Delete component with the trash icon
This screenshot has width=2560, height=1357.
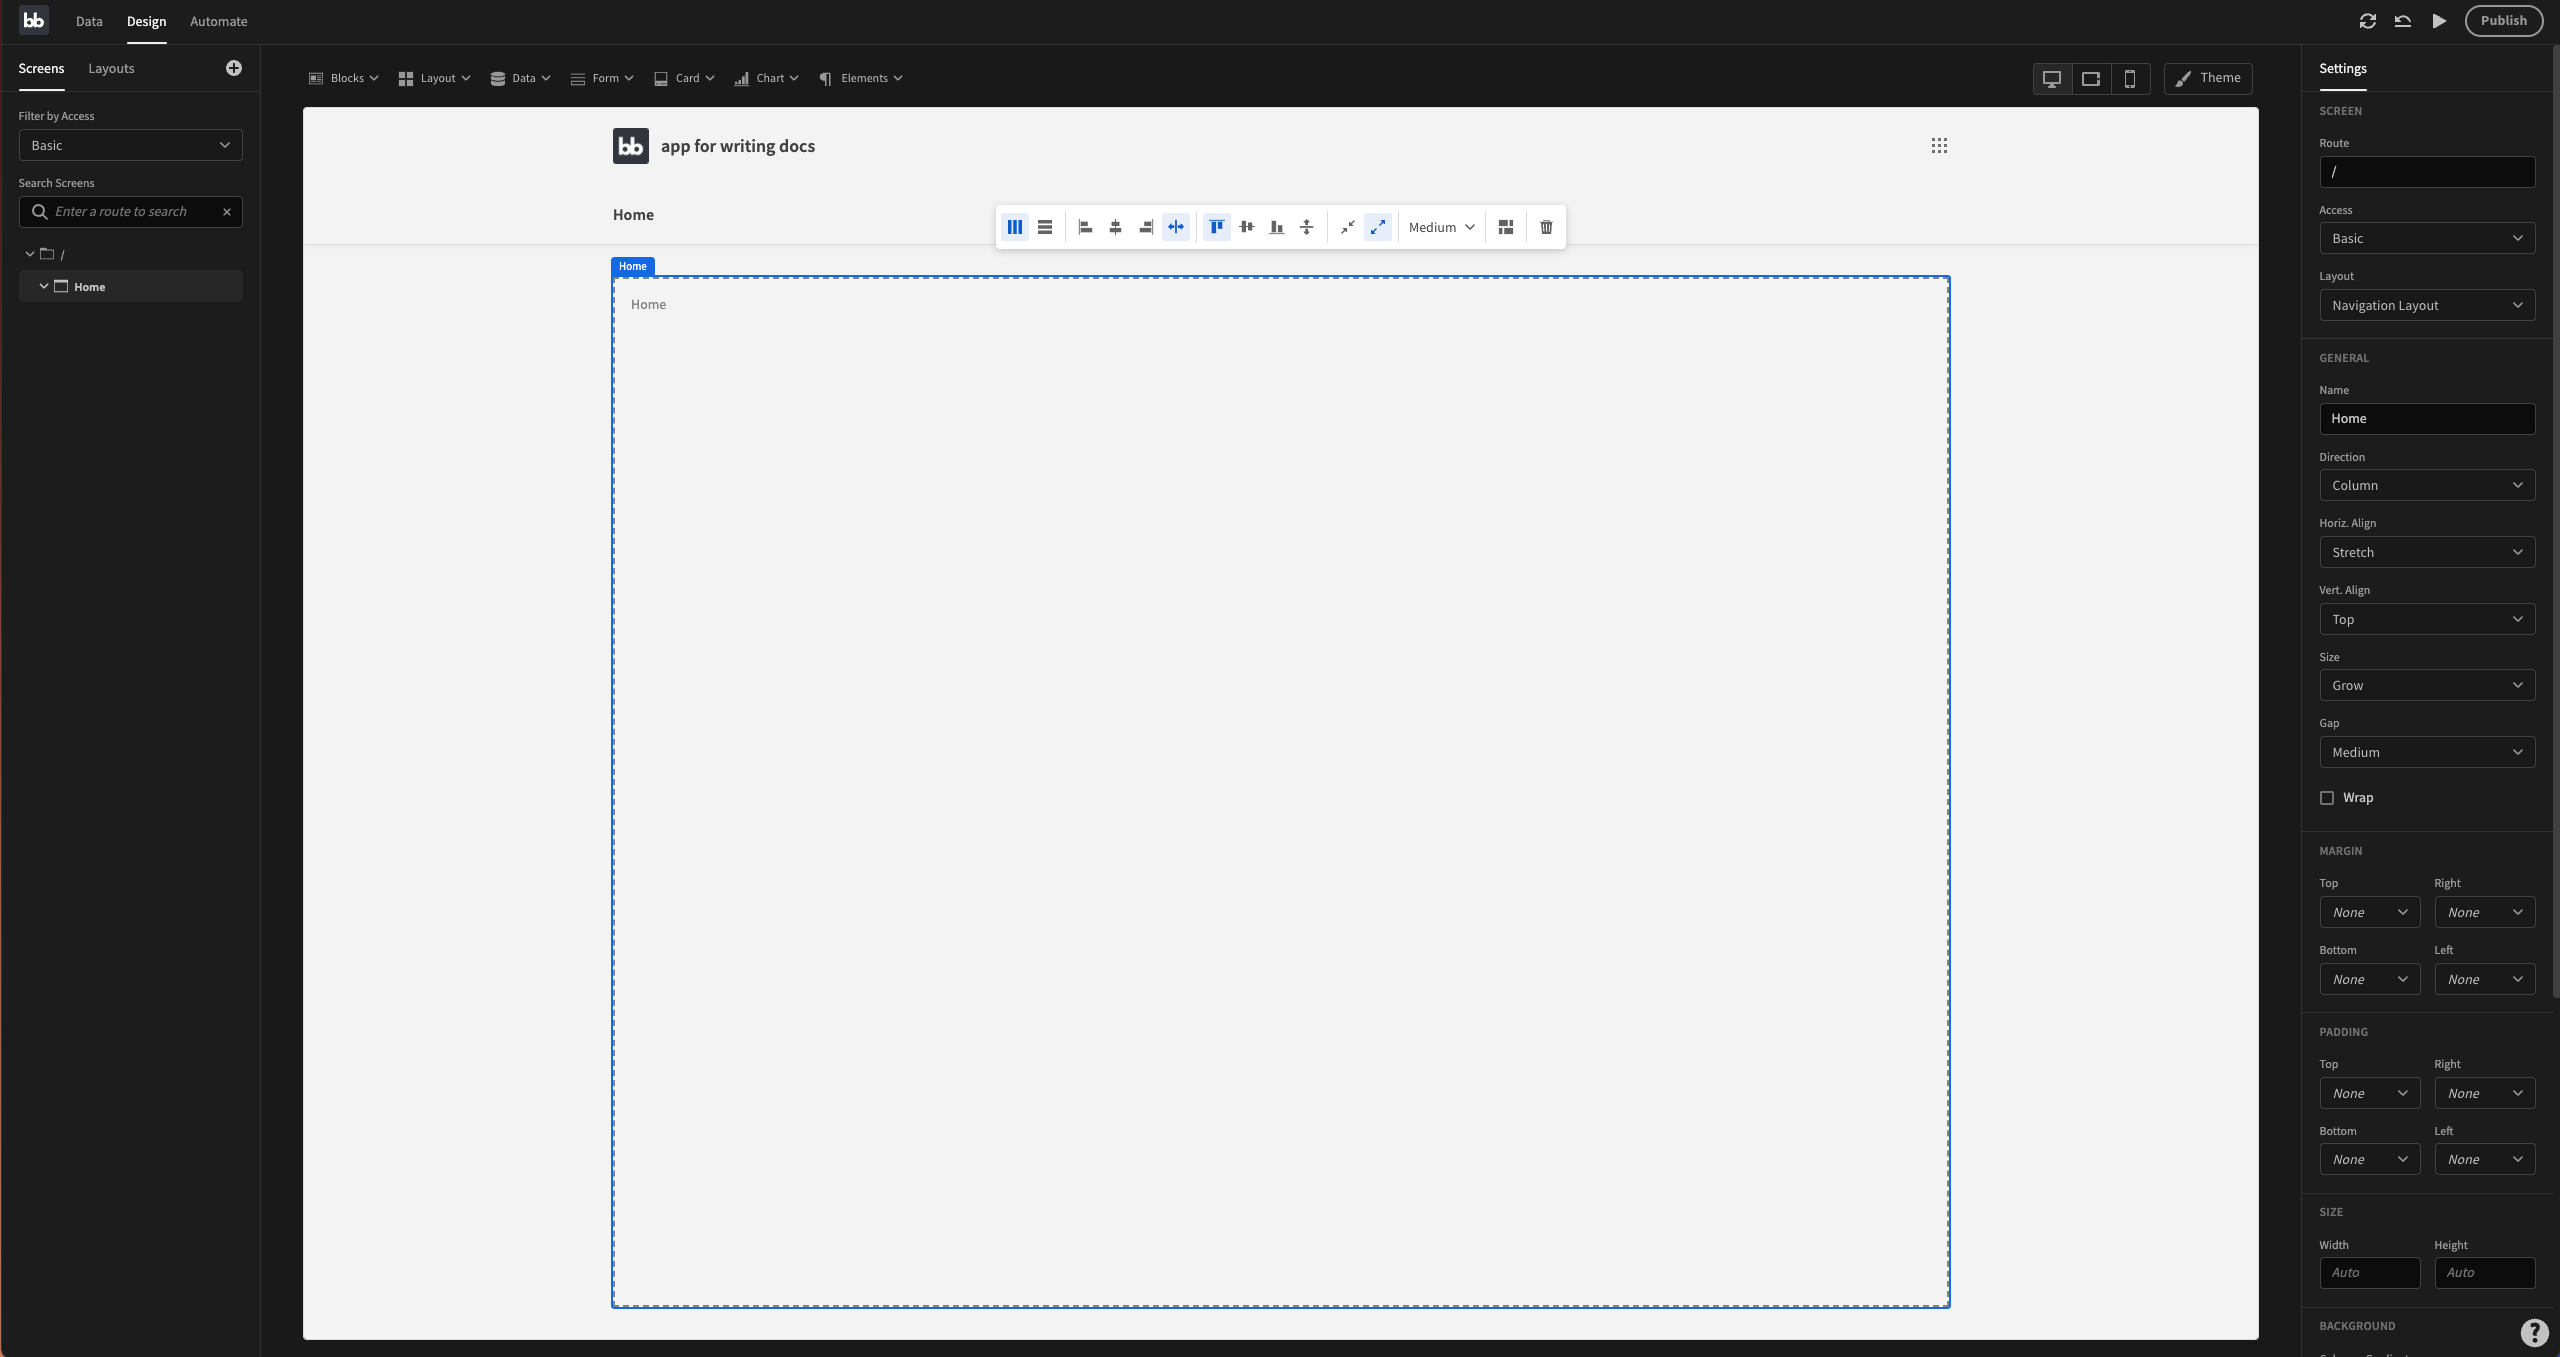click(x=1546, y=227)
